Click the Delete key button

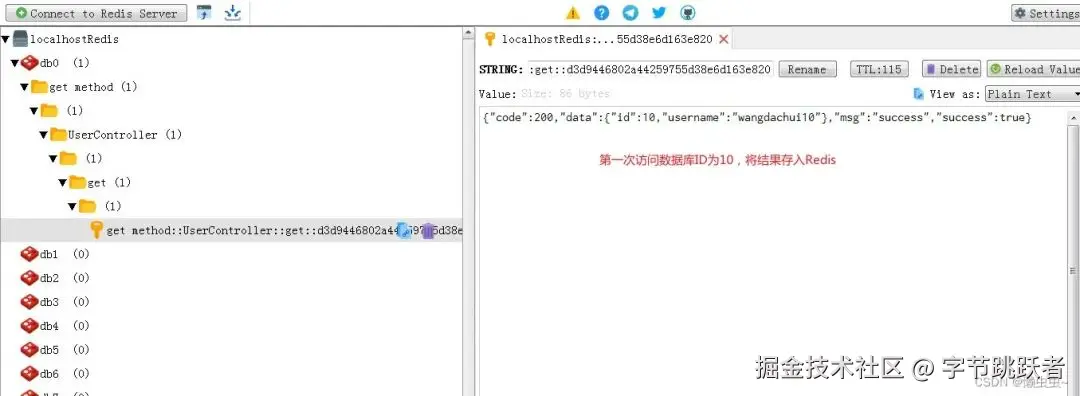951,70
